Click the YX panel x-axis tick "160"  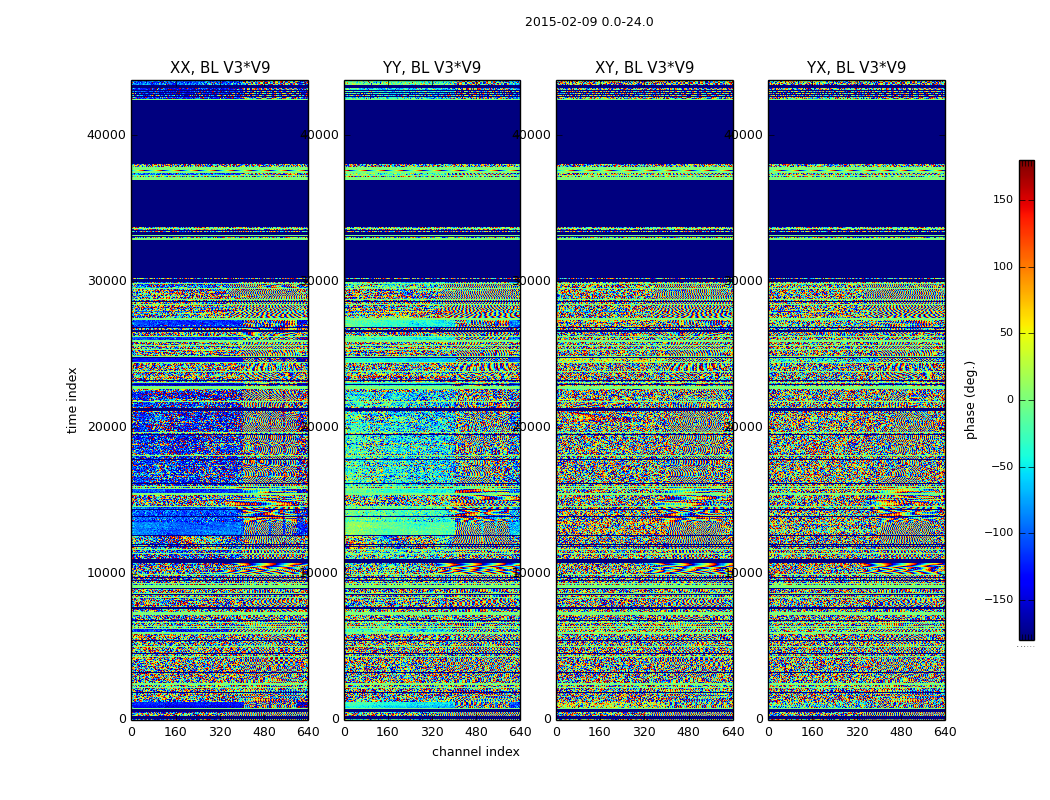point(812,732)
